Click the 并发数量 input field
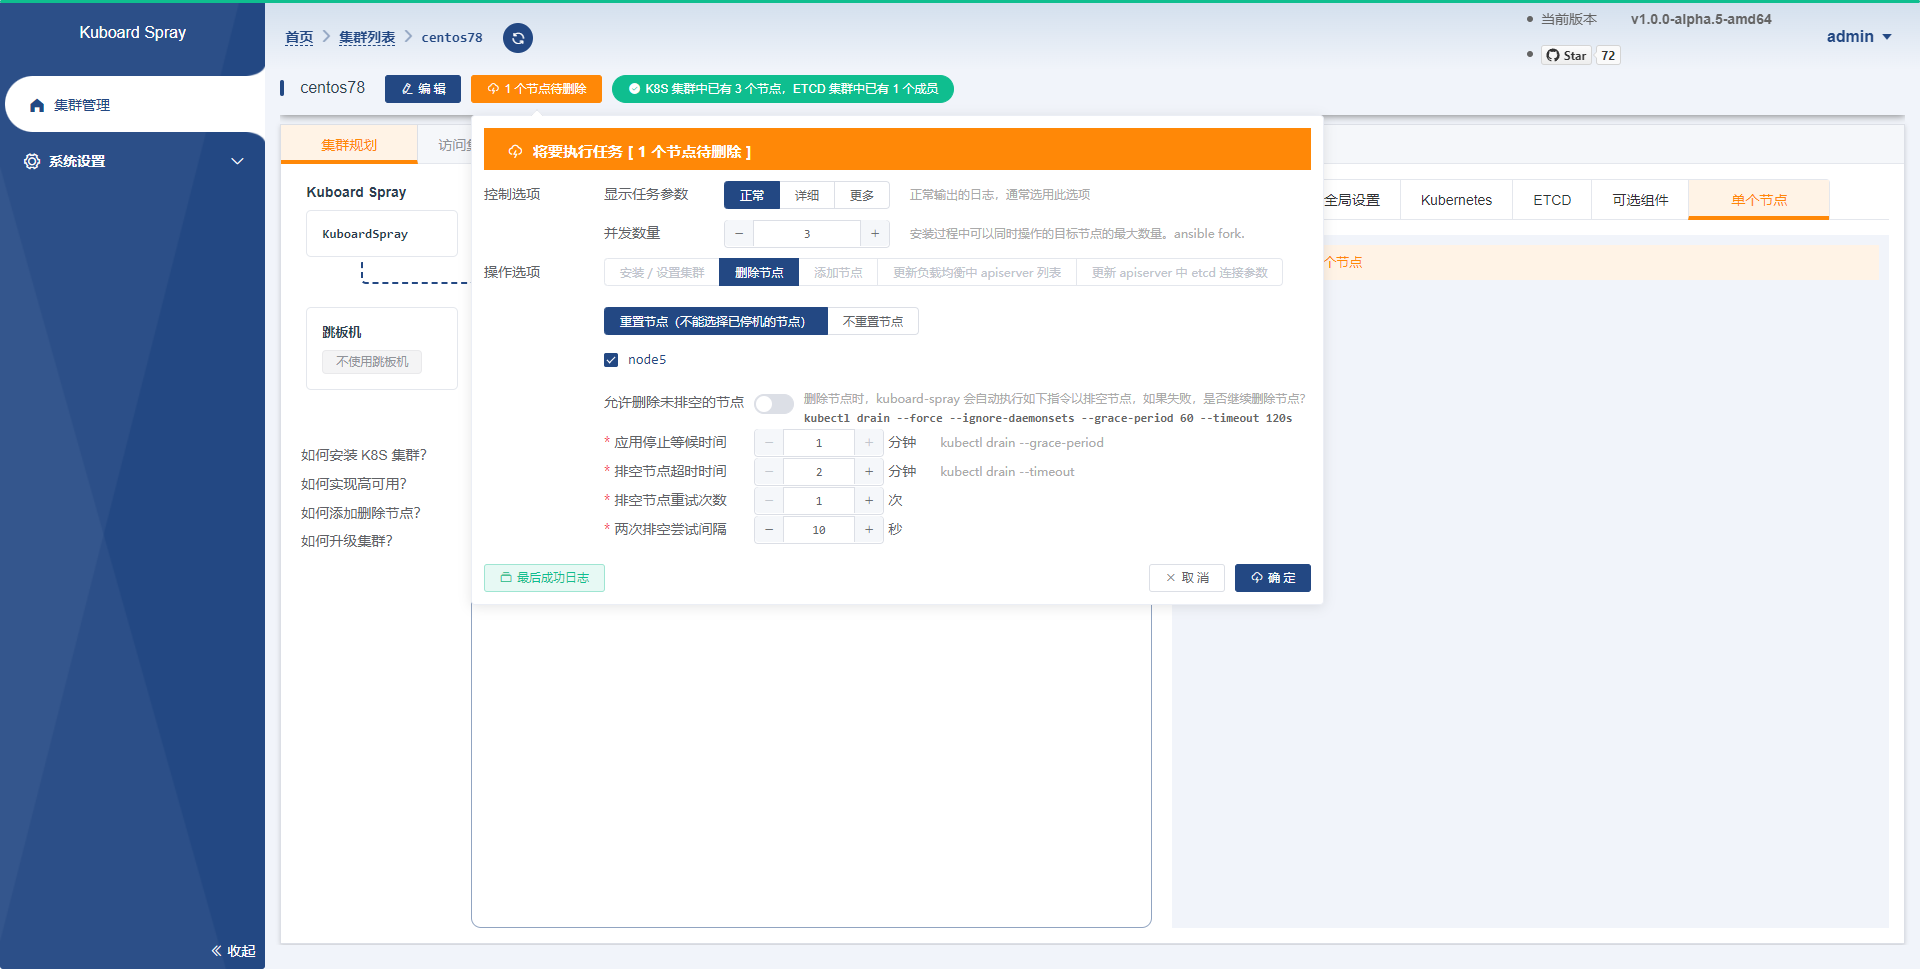Image resolution: width=1920 pixels, height=969 pixels. coord(807,234)
